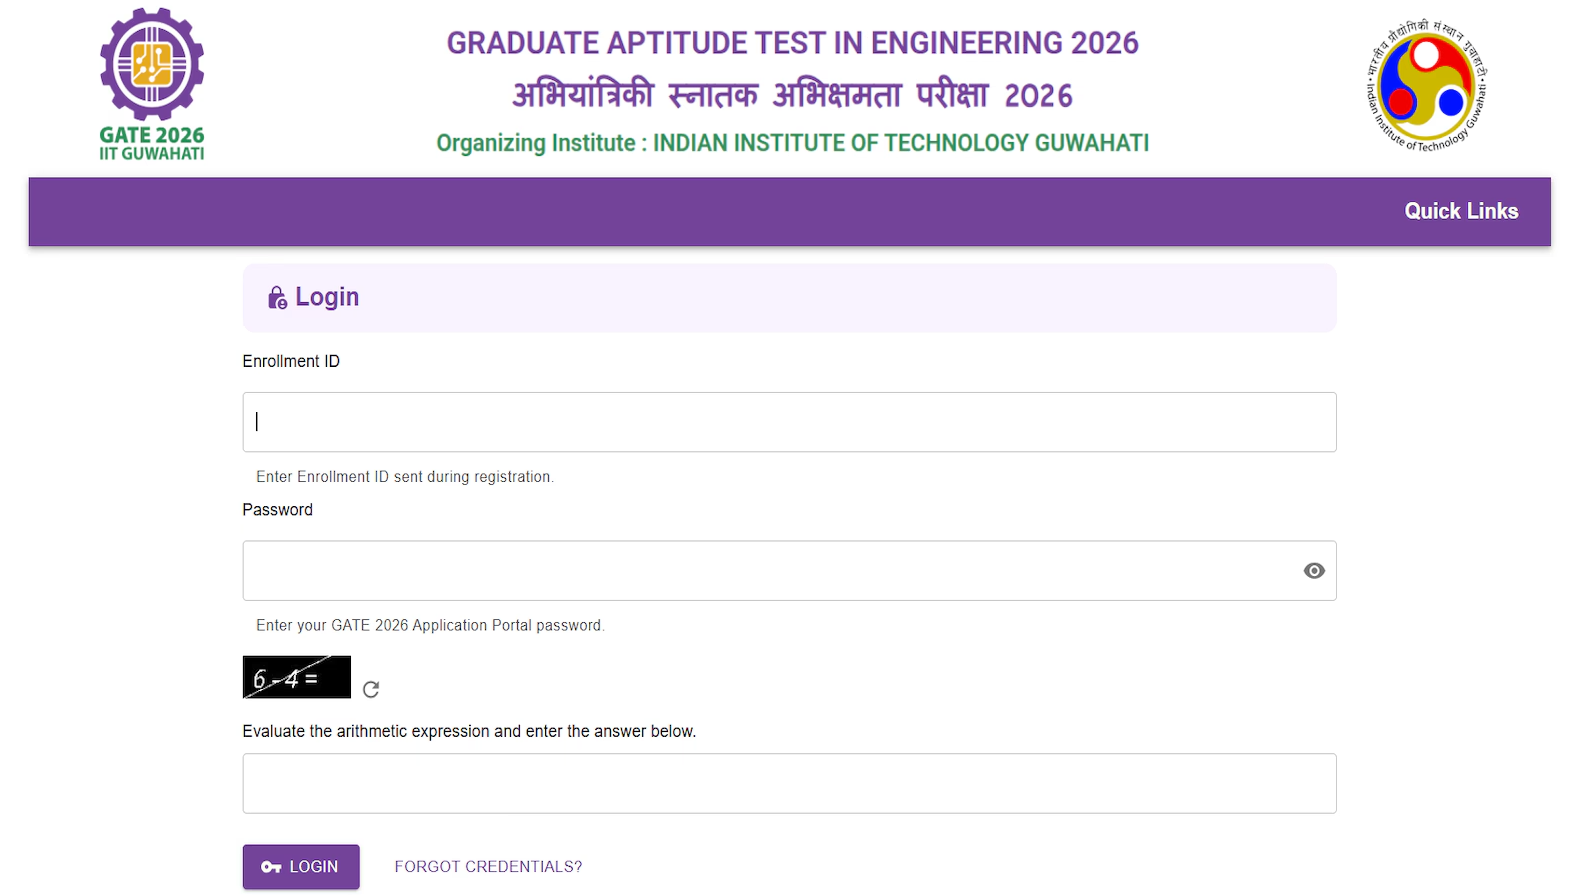Click the Enrollment ID helper text
This screenshot has height=895, width=1587.
[x=404, y=477]
